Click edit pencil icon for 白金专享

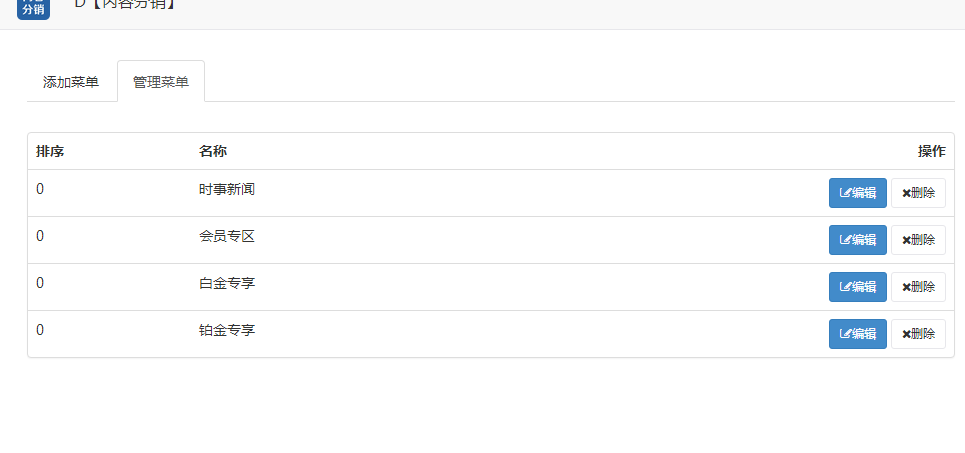[846, 287]
